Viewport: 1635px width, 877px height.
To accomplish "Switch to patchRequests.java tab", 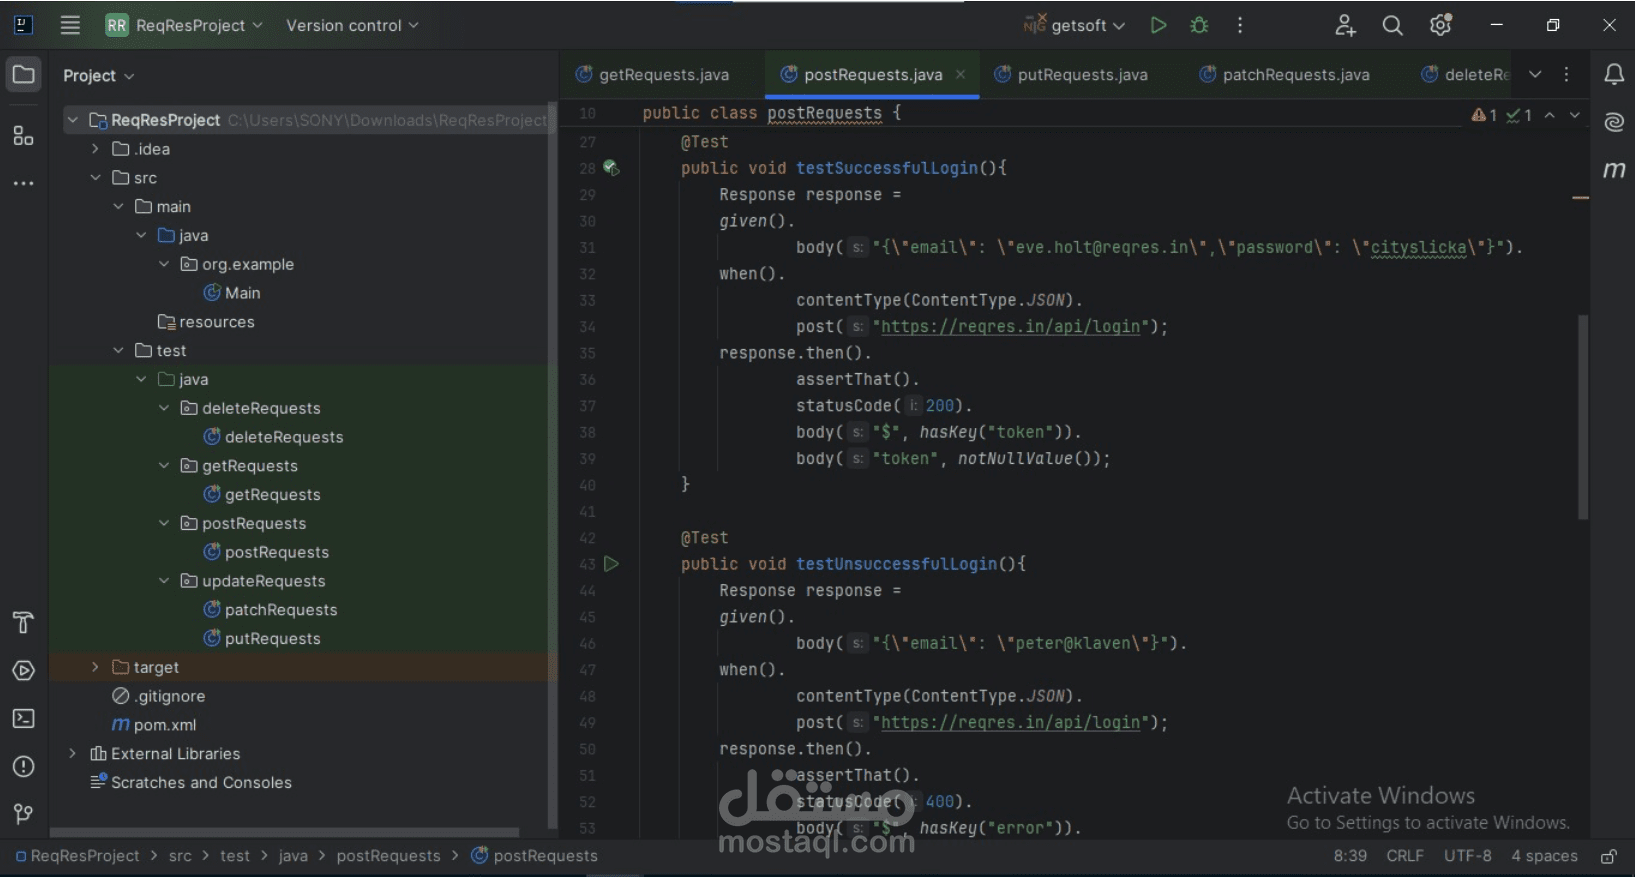I will click(1284, 74).
